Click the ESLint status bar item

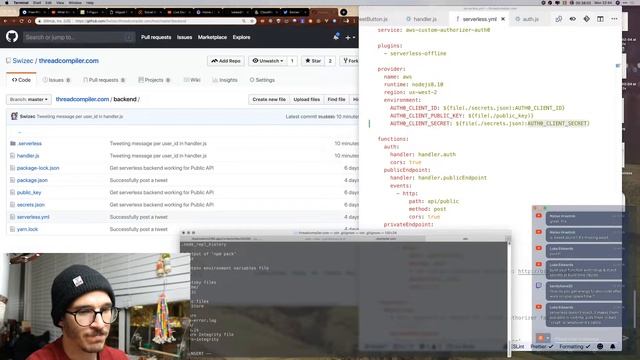(518, 347)
